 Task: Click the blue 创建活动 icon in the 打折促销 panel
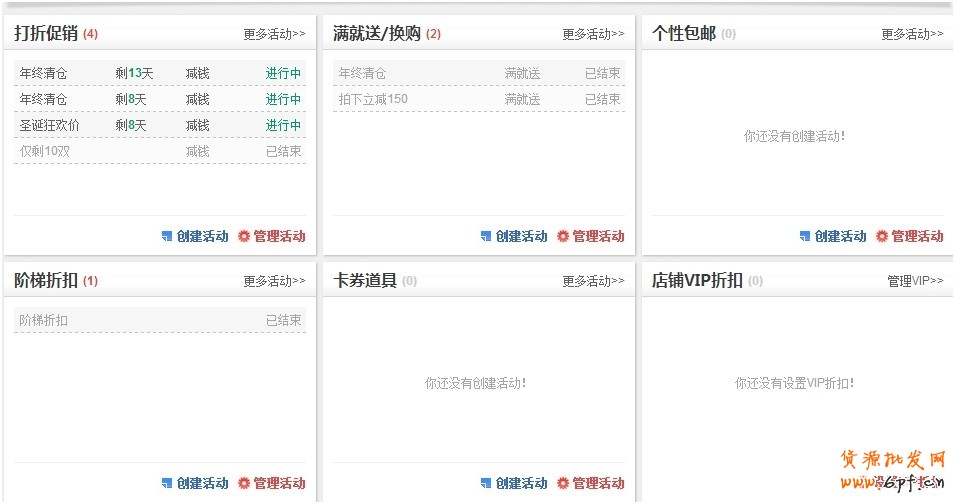167,237
